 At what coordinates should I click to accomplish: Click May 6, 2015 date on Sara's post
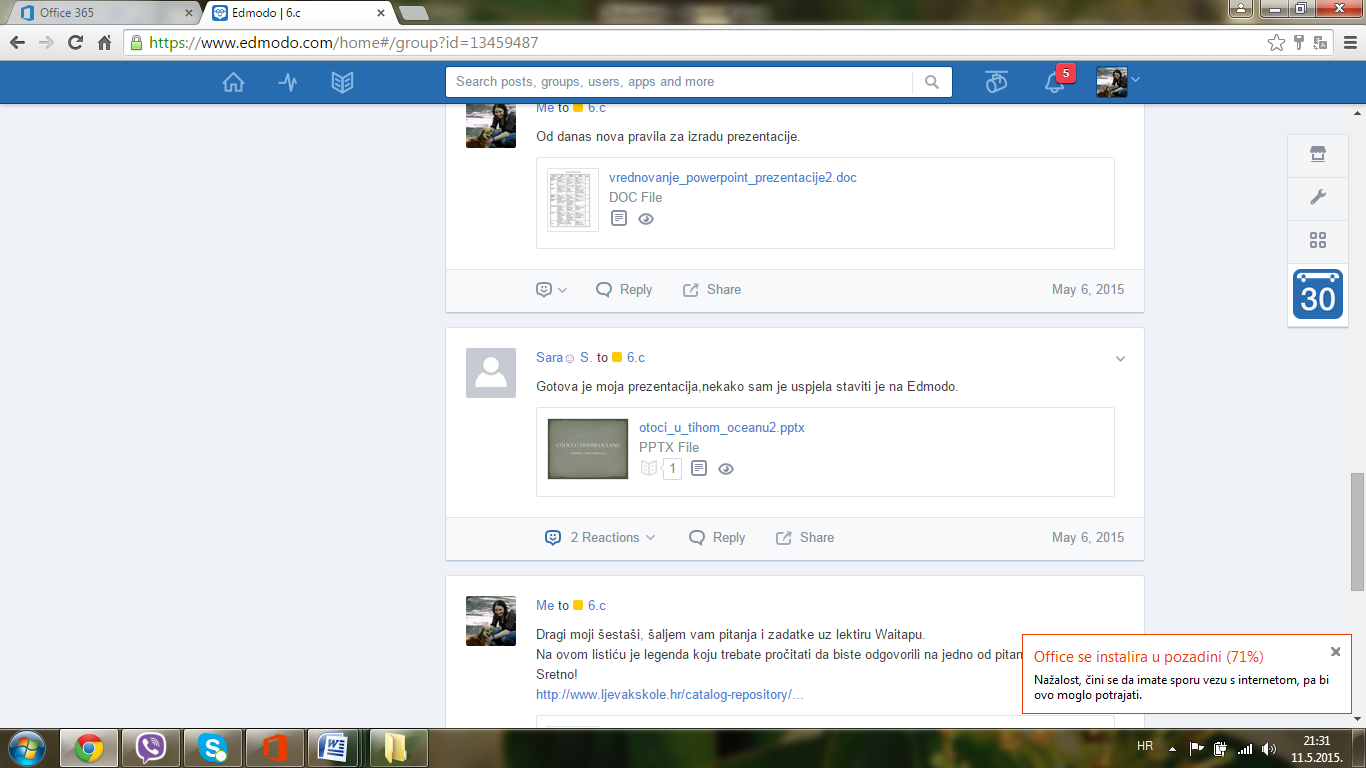coord(1088,537)
